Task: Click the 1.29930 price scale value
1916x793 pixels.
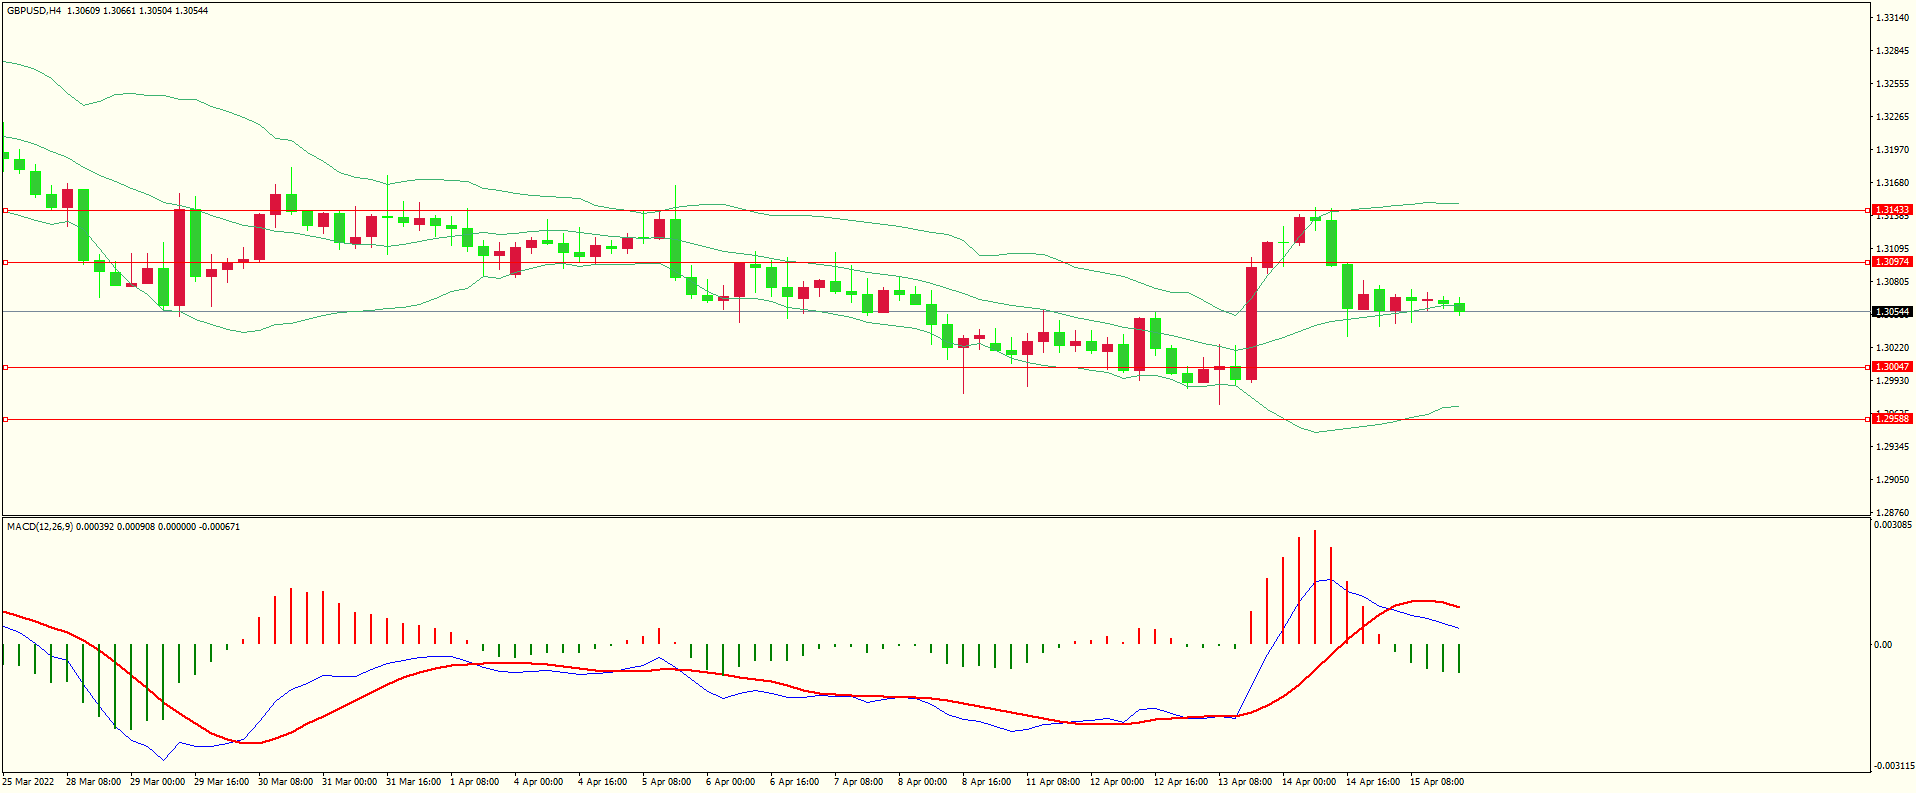Action: pos(1892,381)
